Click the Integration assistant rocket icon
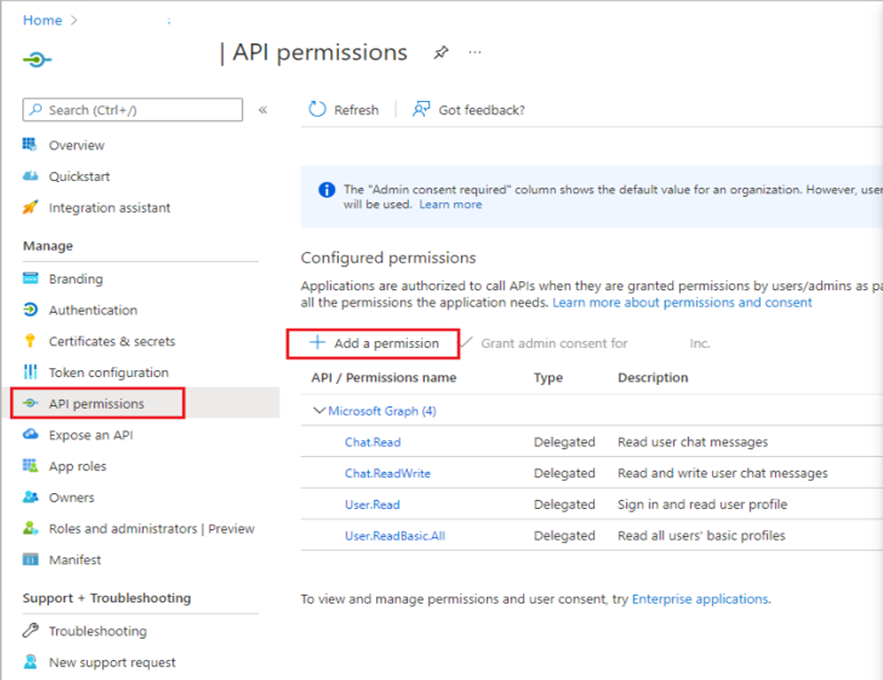The height and width of the screenshot is (680, 883). (x=30, y=208)
